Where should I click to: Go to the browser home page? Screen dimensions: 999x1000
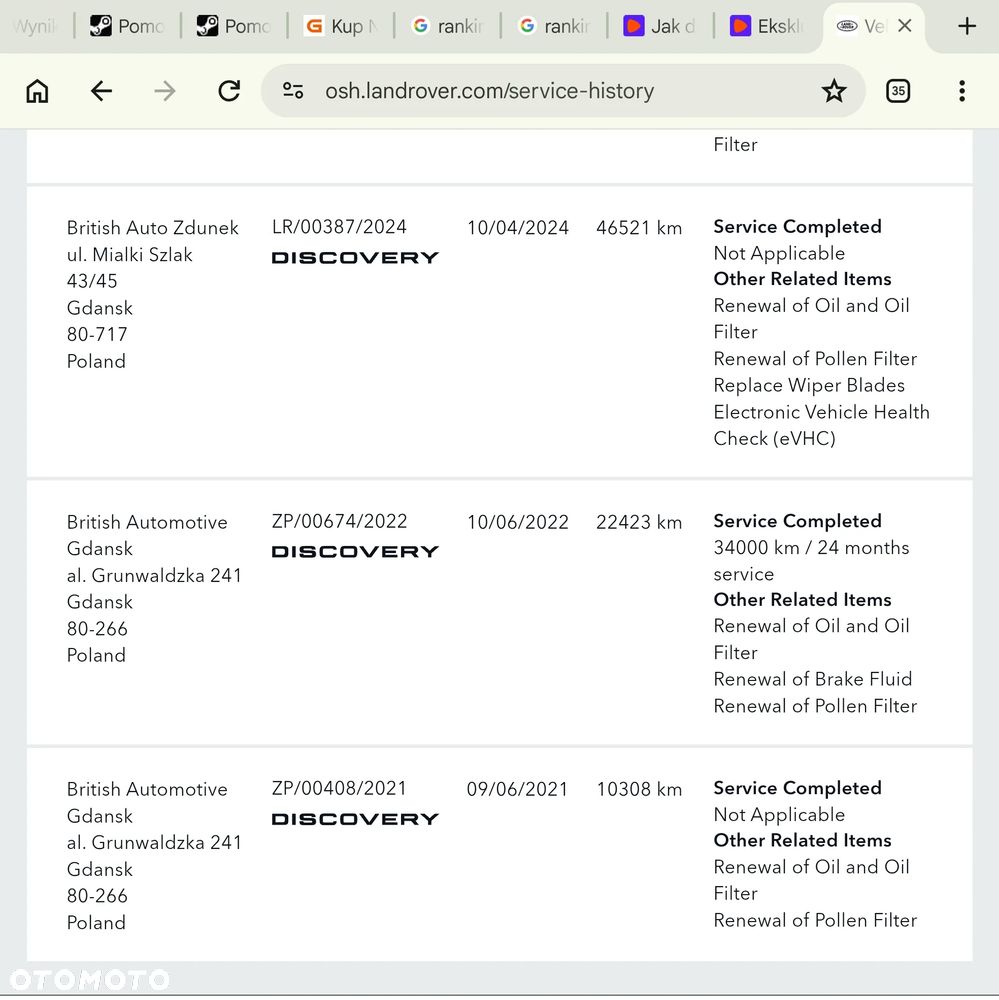coord(37,91)
